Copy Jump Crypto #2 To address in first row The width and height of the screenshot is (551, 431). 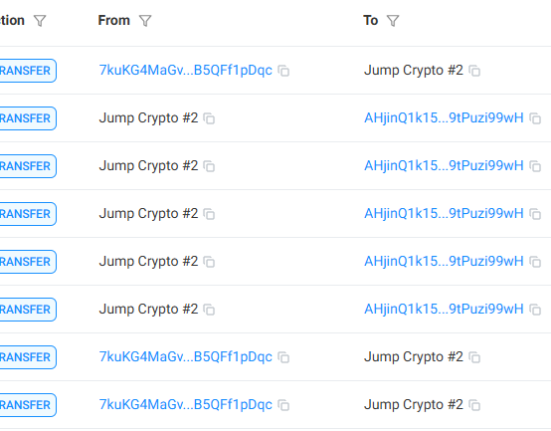coord(475,71)
